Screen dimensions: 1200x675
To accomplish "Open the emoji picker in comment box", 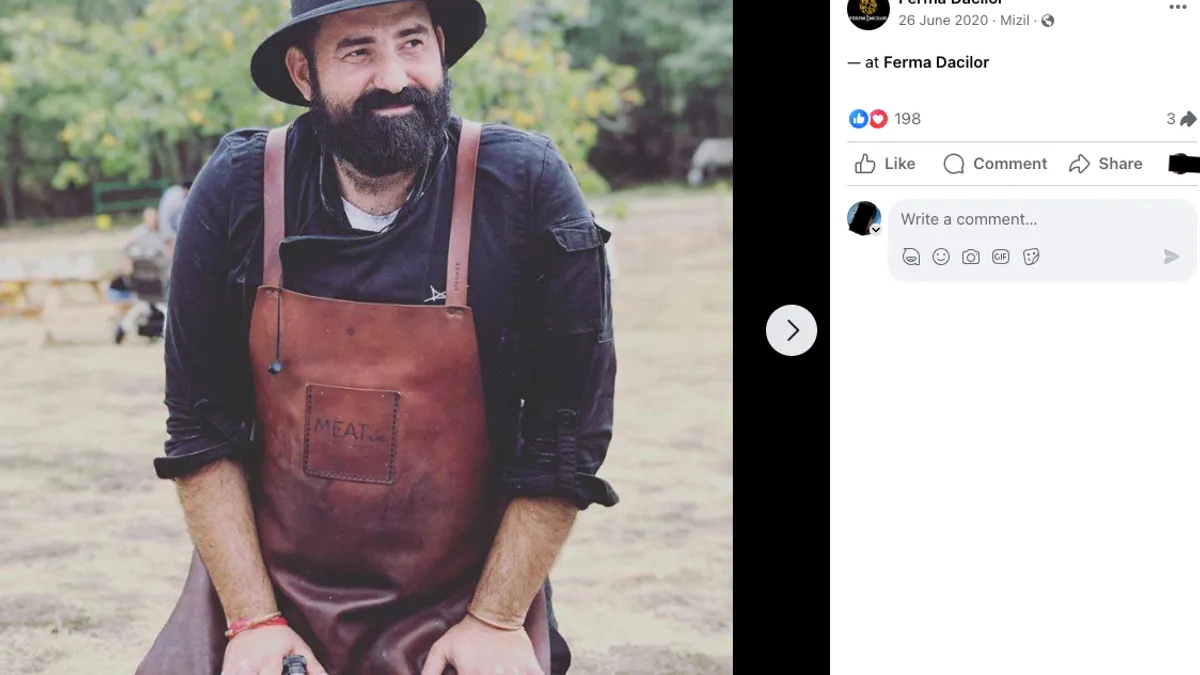I will pyautogui.click(x=941, y=257).
